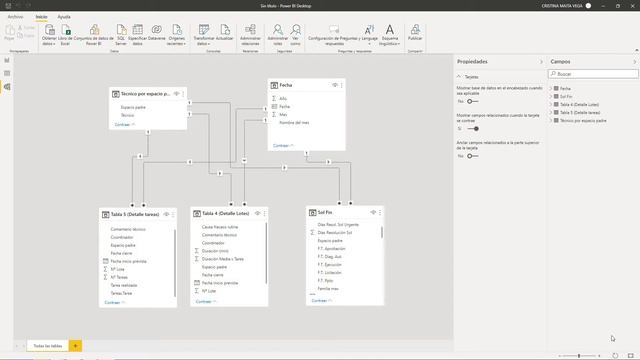Click Contraer on Tabla 4 card

tap(206, 302)
